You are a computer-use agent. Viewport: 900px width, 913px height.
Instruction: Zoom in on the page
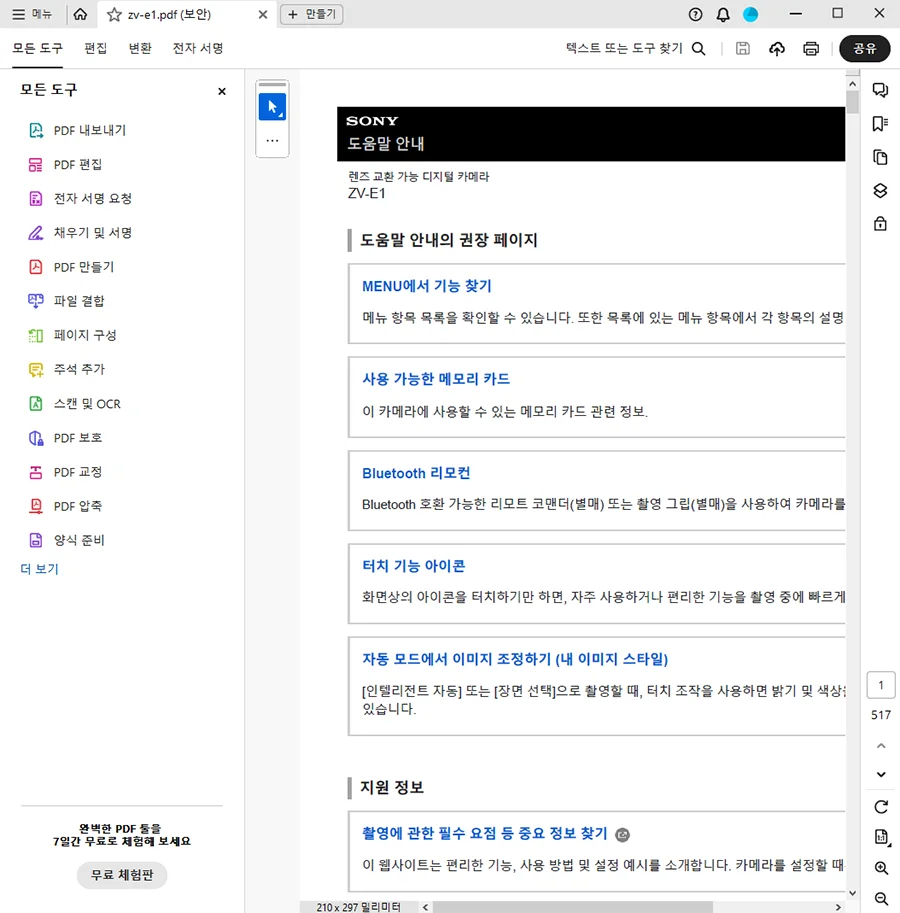pyautogui.click(x=880, y=868)
